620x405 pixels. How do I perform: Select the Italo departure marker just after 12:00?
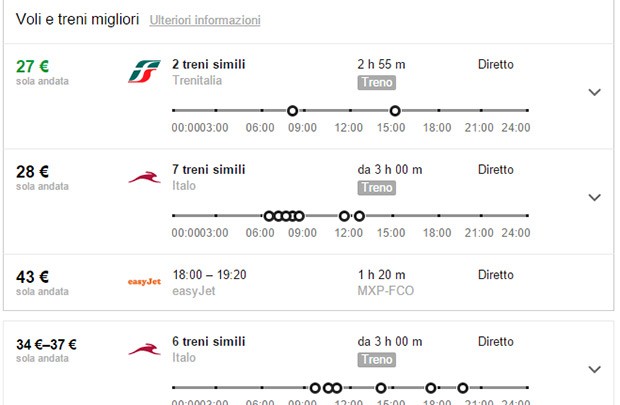pos(359,216)
